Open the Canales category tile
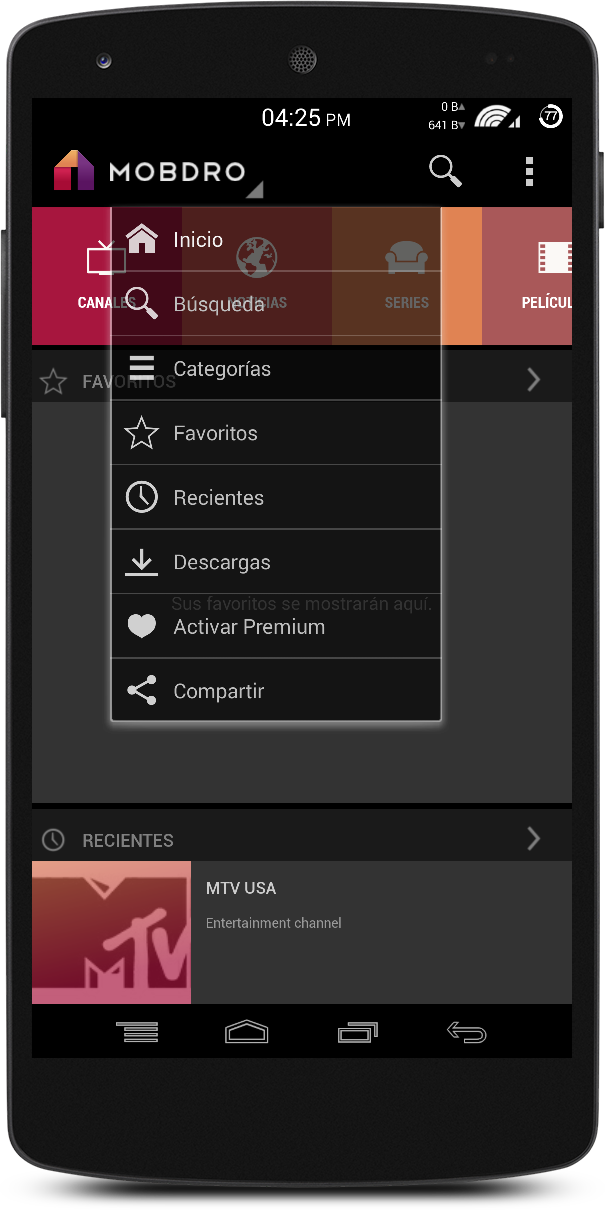605x1228 pixels. click(72, 275)
